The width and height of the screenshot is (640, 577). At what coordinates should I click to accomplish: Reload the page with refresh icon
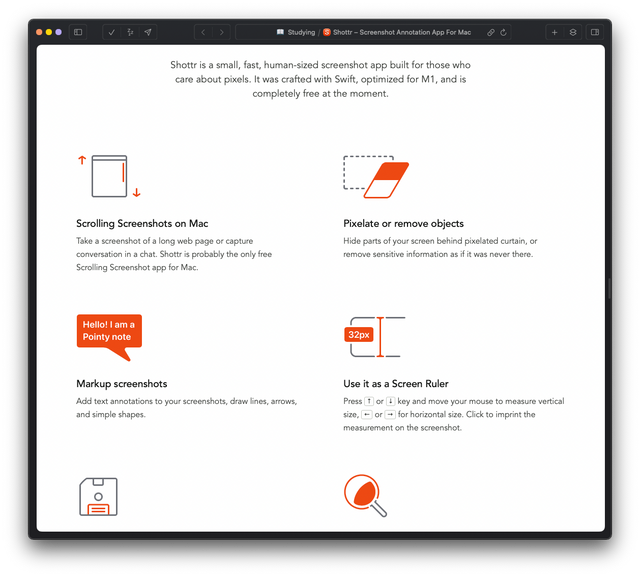click(x=503, y=32)
